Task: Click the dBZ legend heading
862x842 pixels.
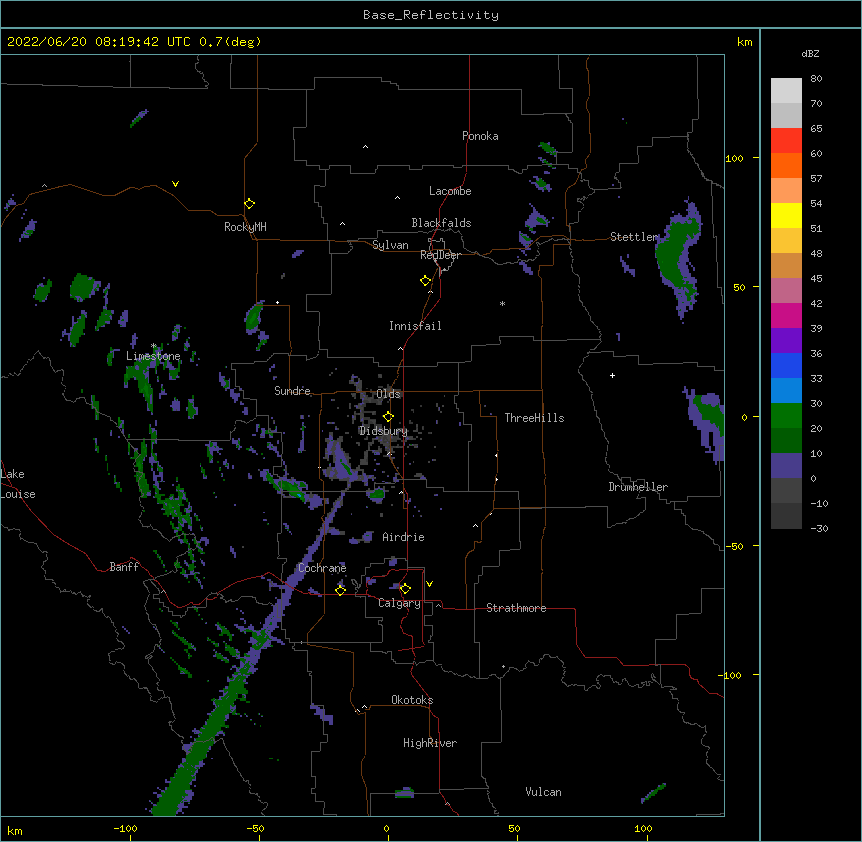Action: pos(810,54)
